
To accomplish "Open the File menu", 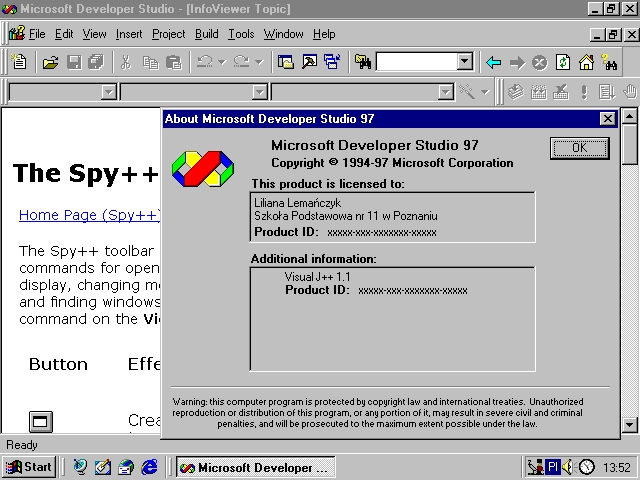I will pyautogui.click(x=37, y=34).
